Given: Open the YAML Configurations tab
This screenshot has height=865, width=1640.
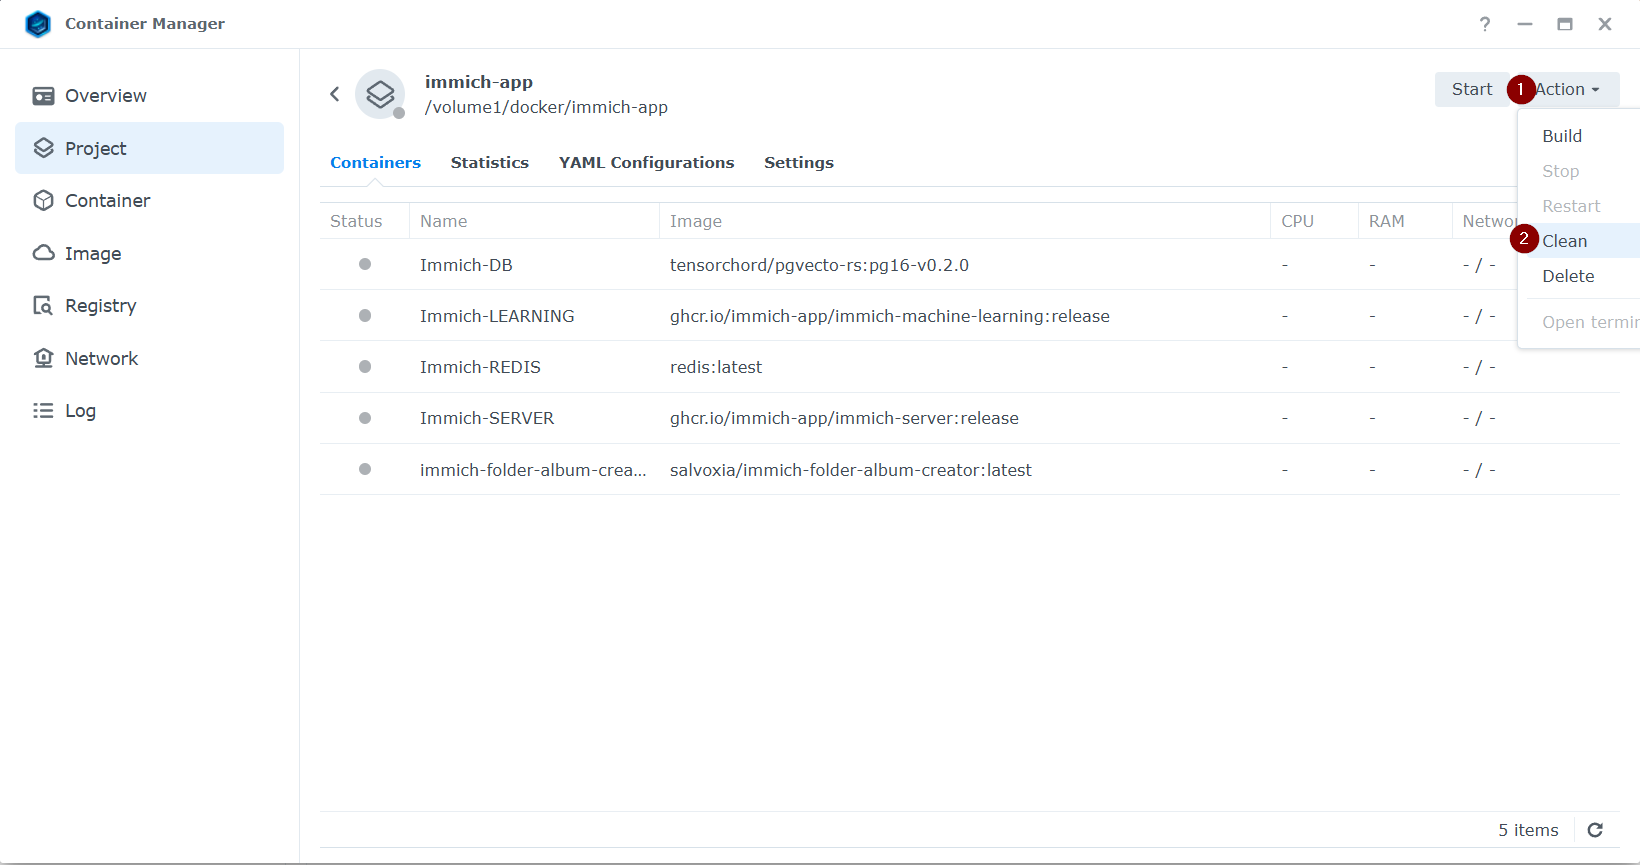Looking at the screenshot, I should (x=647, y=163).
